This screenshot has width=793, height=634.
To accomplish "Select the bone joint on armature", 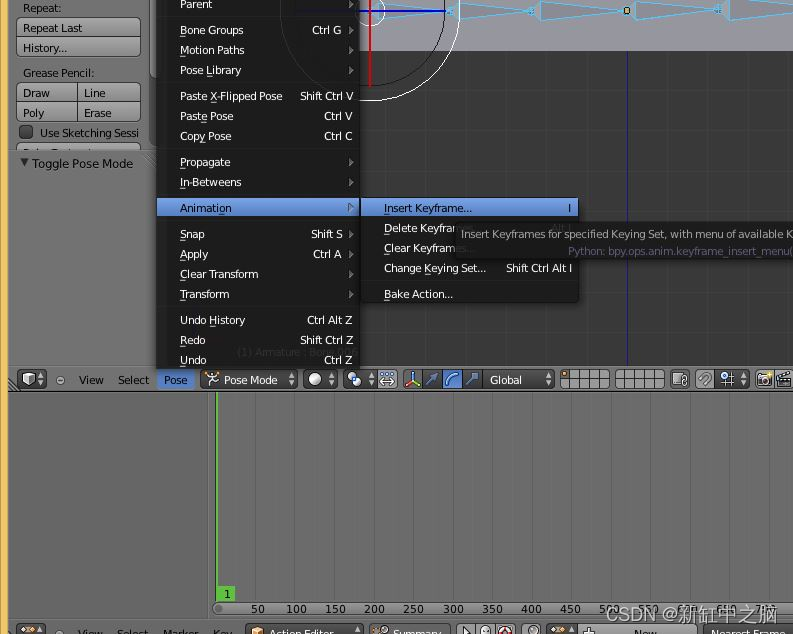I will (x=627, y=11).
